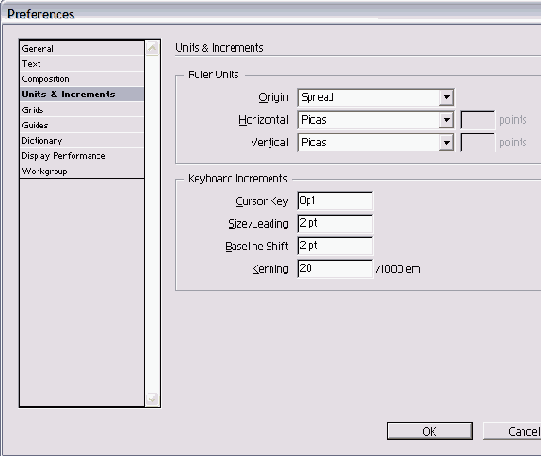Click the Baseline Shift input field
541x456 pixels.
point(335,246)
